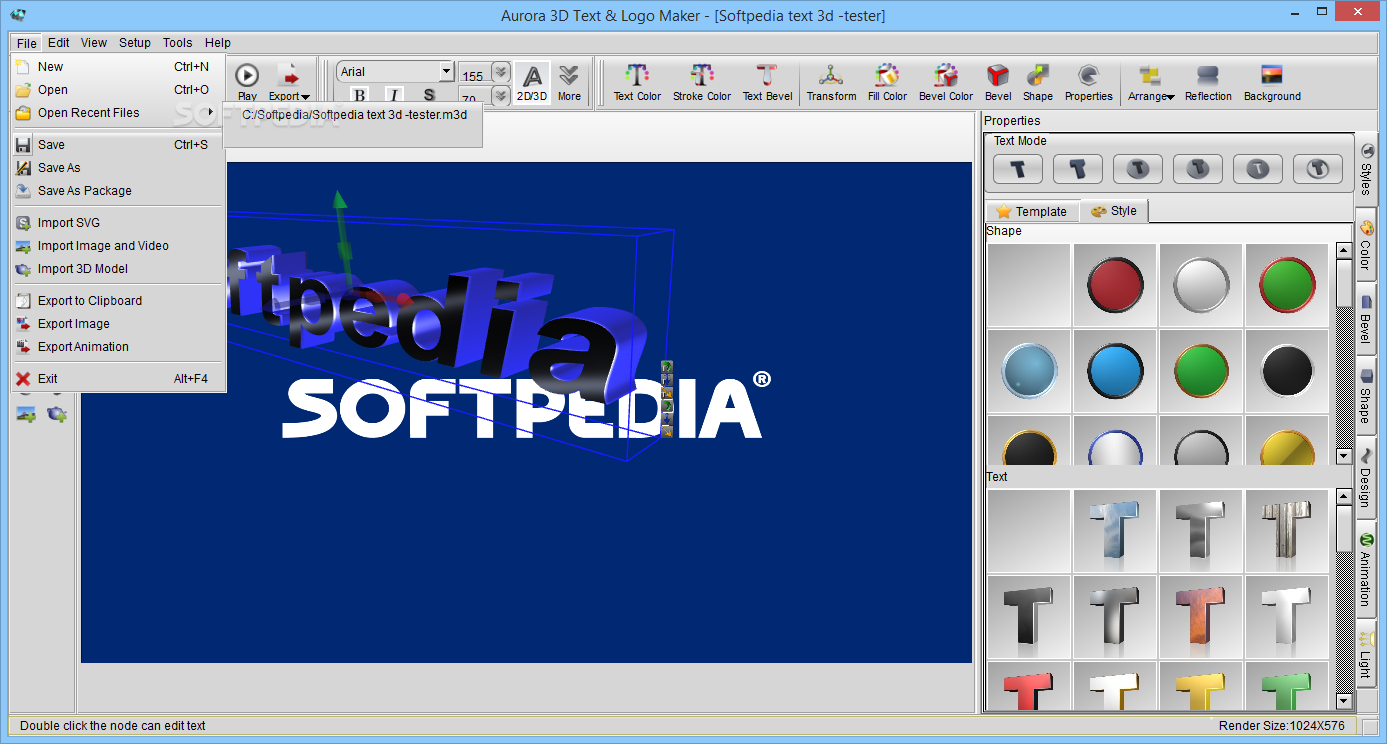The width and height of the screenshot is (1387, 744).
Task: Select the Transform tool
Action: click(x=831, y=82)
